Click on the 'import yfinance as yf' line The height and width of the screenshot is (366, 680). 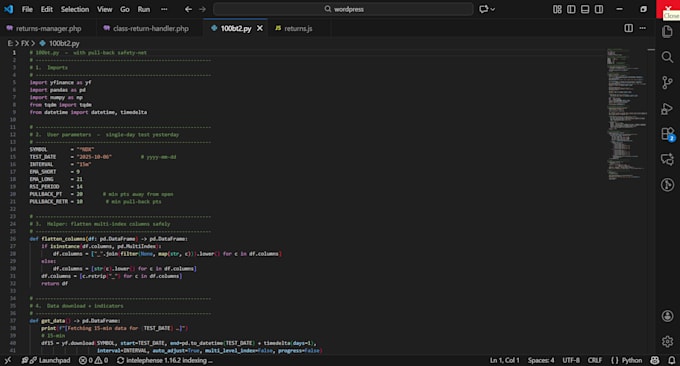coord(60,82)
